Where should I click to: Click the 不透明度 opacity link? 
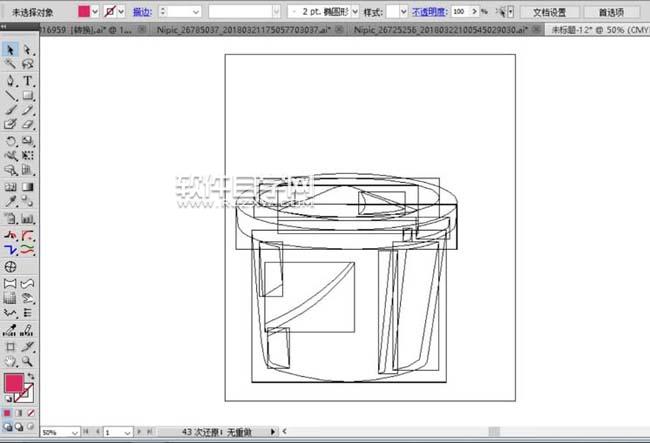click(429, 12)
